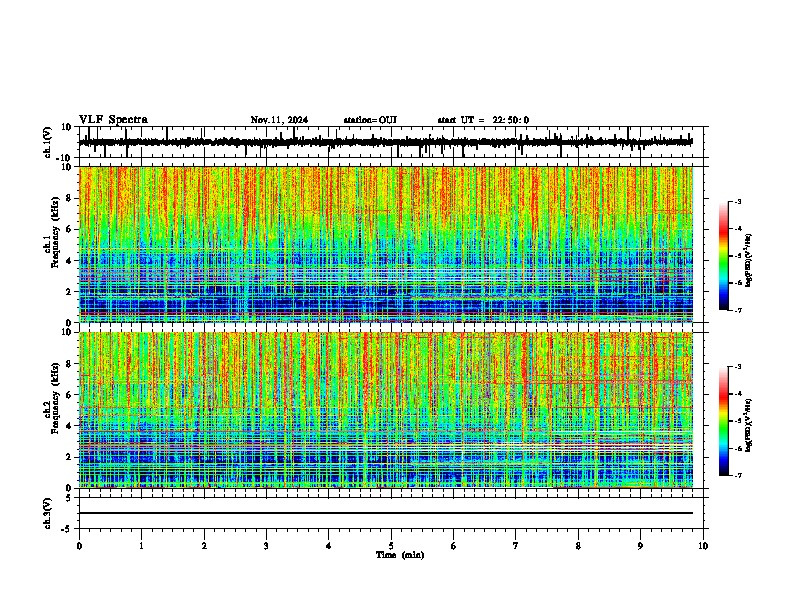Click the ch.1 spectrogram color bar

(723, 256)
